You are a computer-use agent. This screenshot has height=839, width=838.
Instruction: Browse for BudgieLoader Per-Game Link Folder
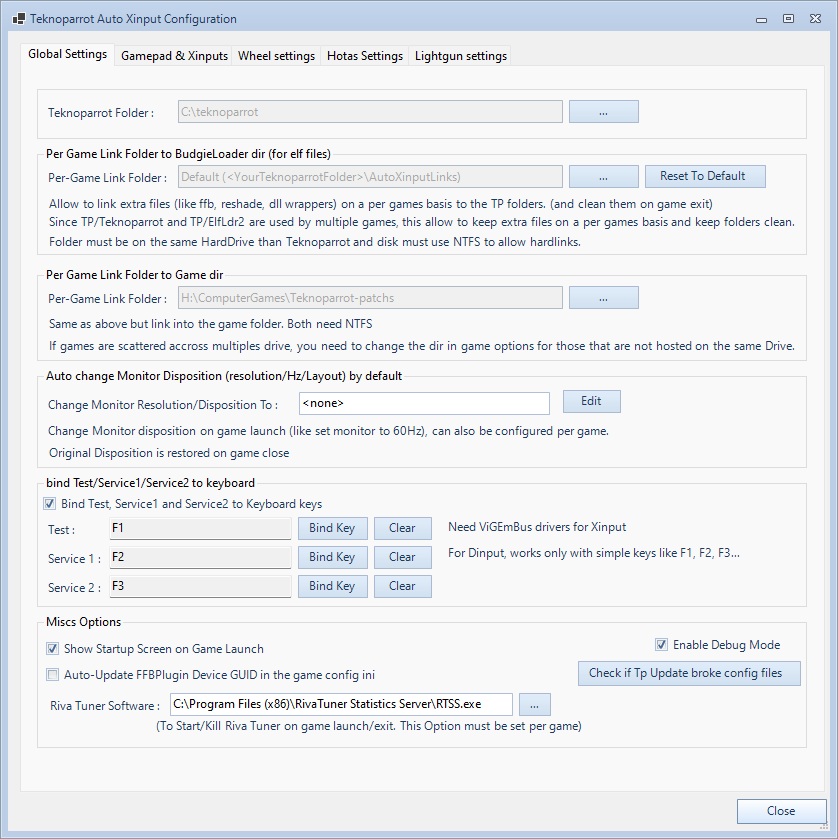pyautogui.click(x=604, y=177)
